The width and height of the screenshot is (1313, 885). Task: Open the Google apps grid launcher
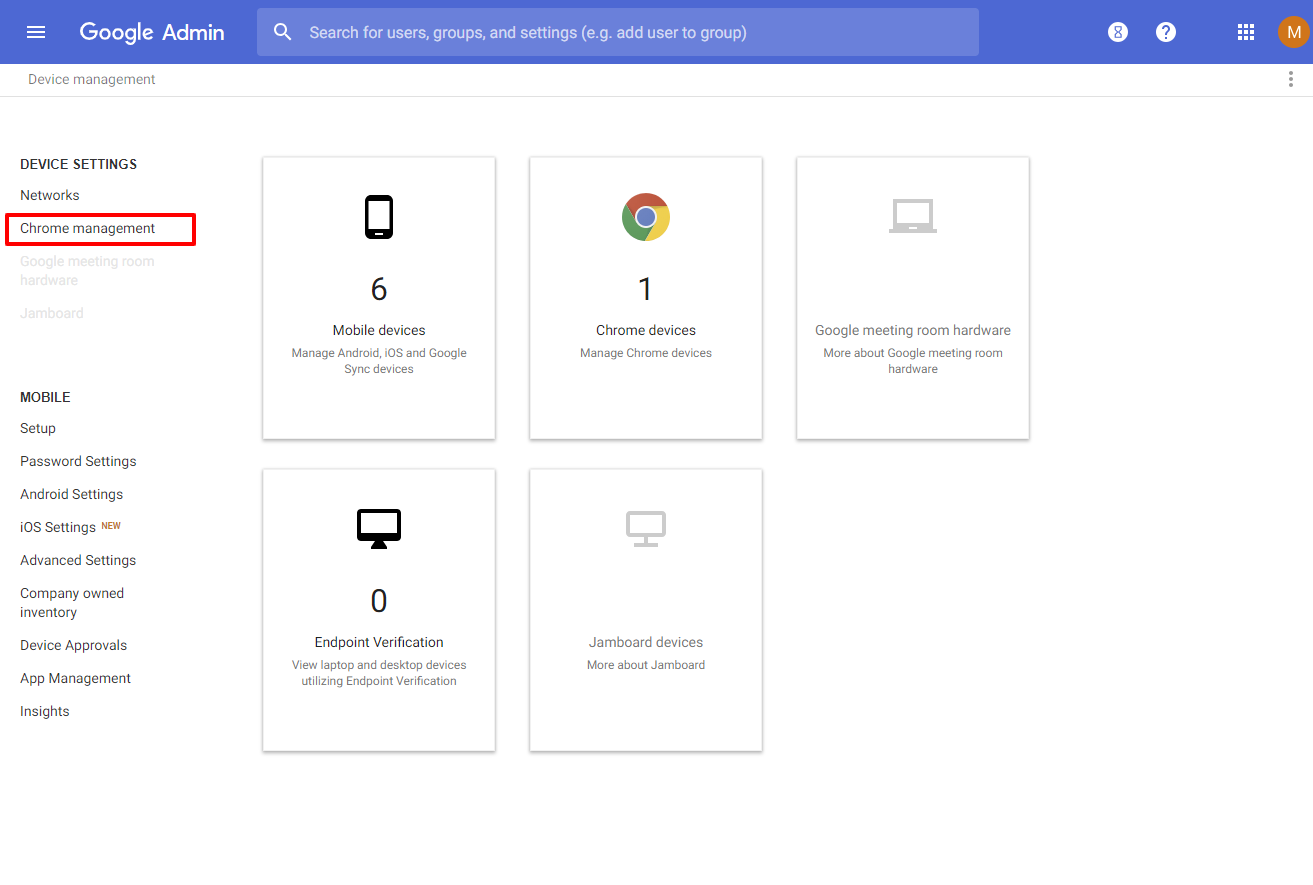coord(1246,32)
